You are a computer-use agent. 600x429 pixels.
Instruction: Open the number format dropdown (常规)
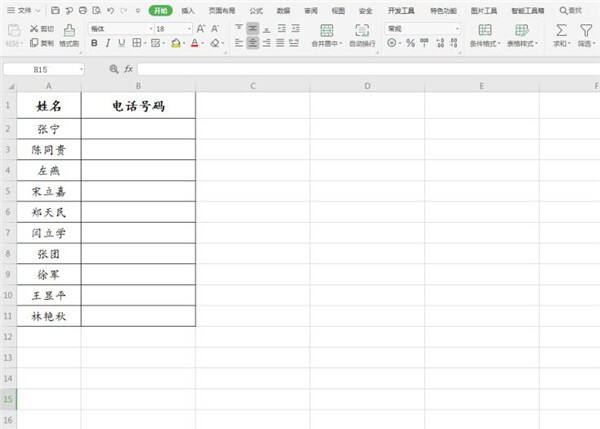tap(457, 29)
